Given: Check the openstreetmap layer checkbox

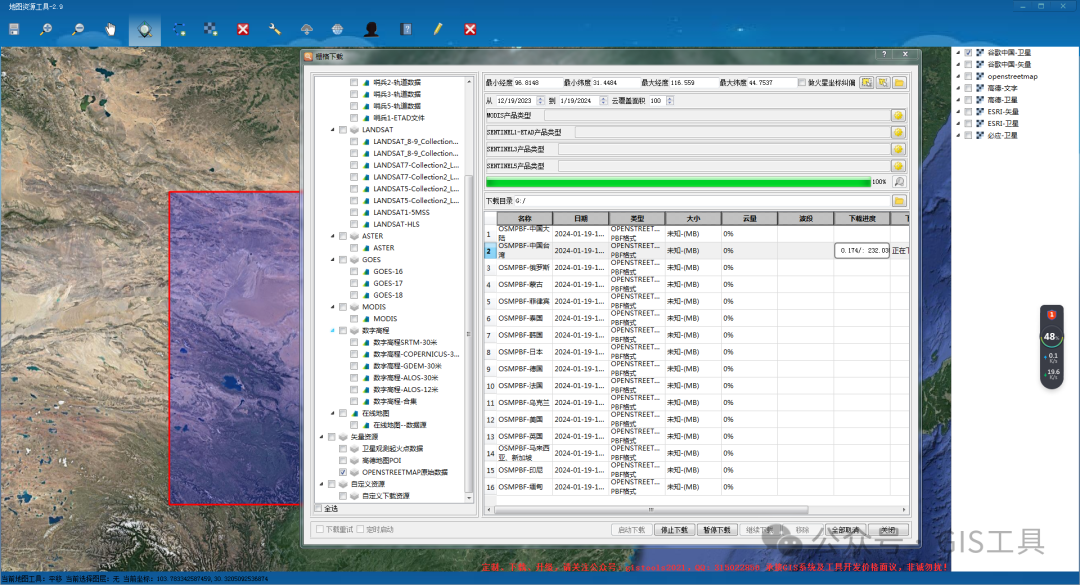Looking at the screenshot, I should point(968,76).
